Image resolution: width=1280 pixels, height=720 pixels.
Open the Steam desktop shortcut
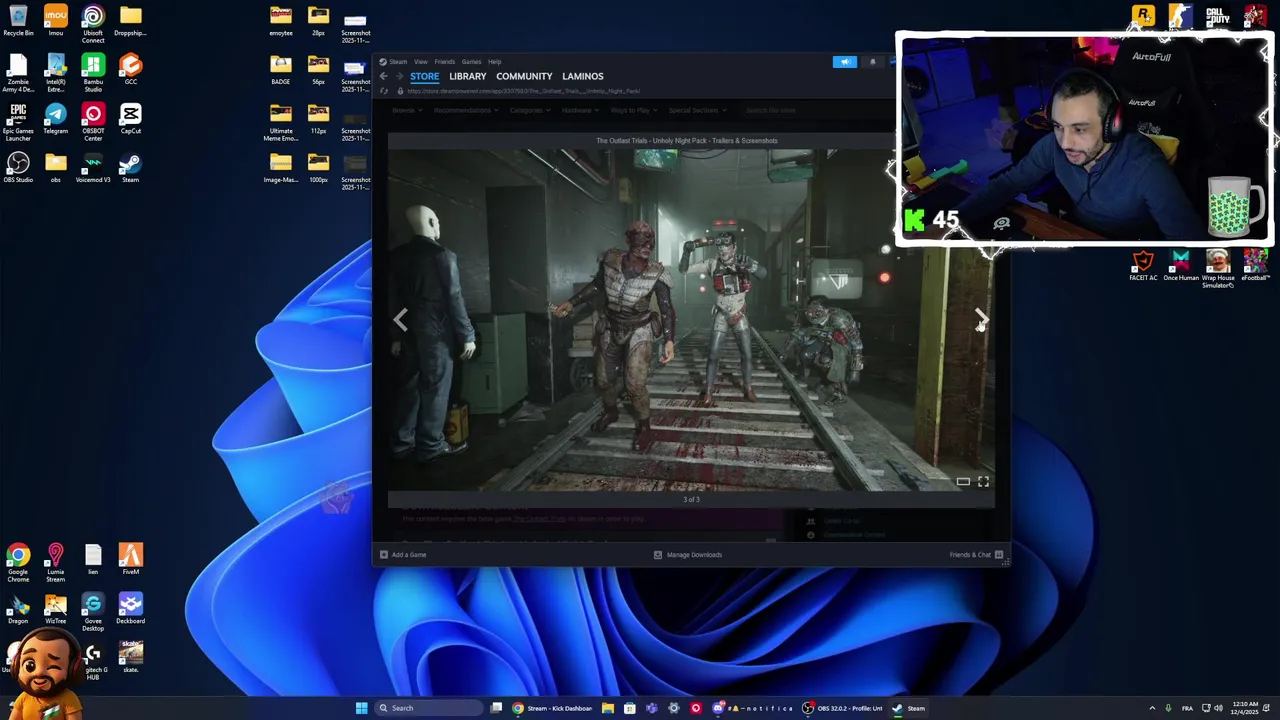tap(130, 168)
